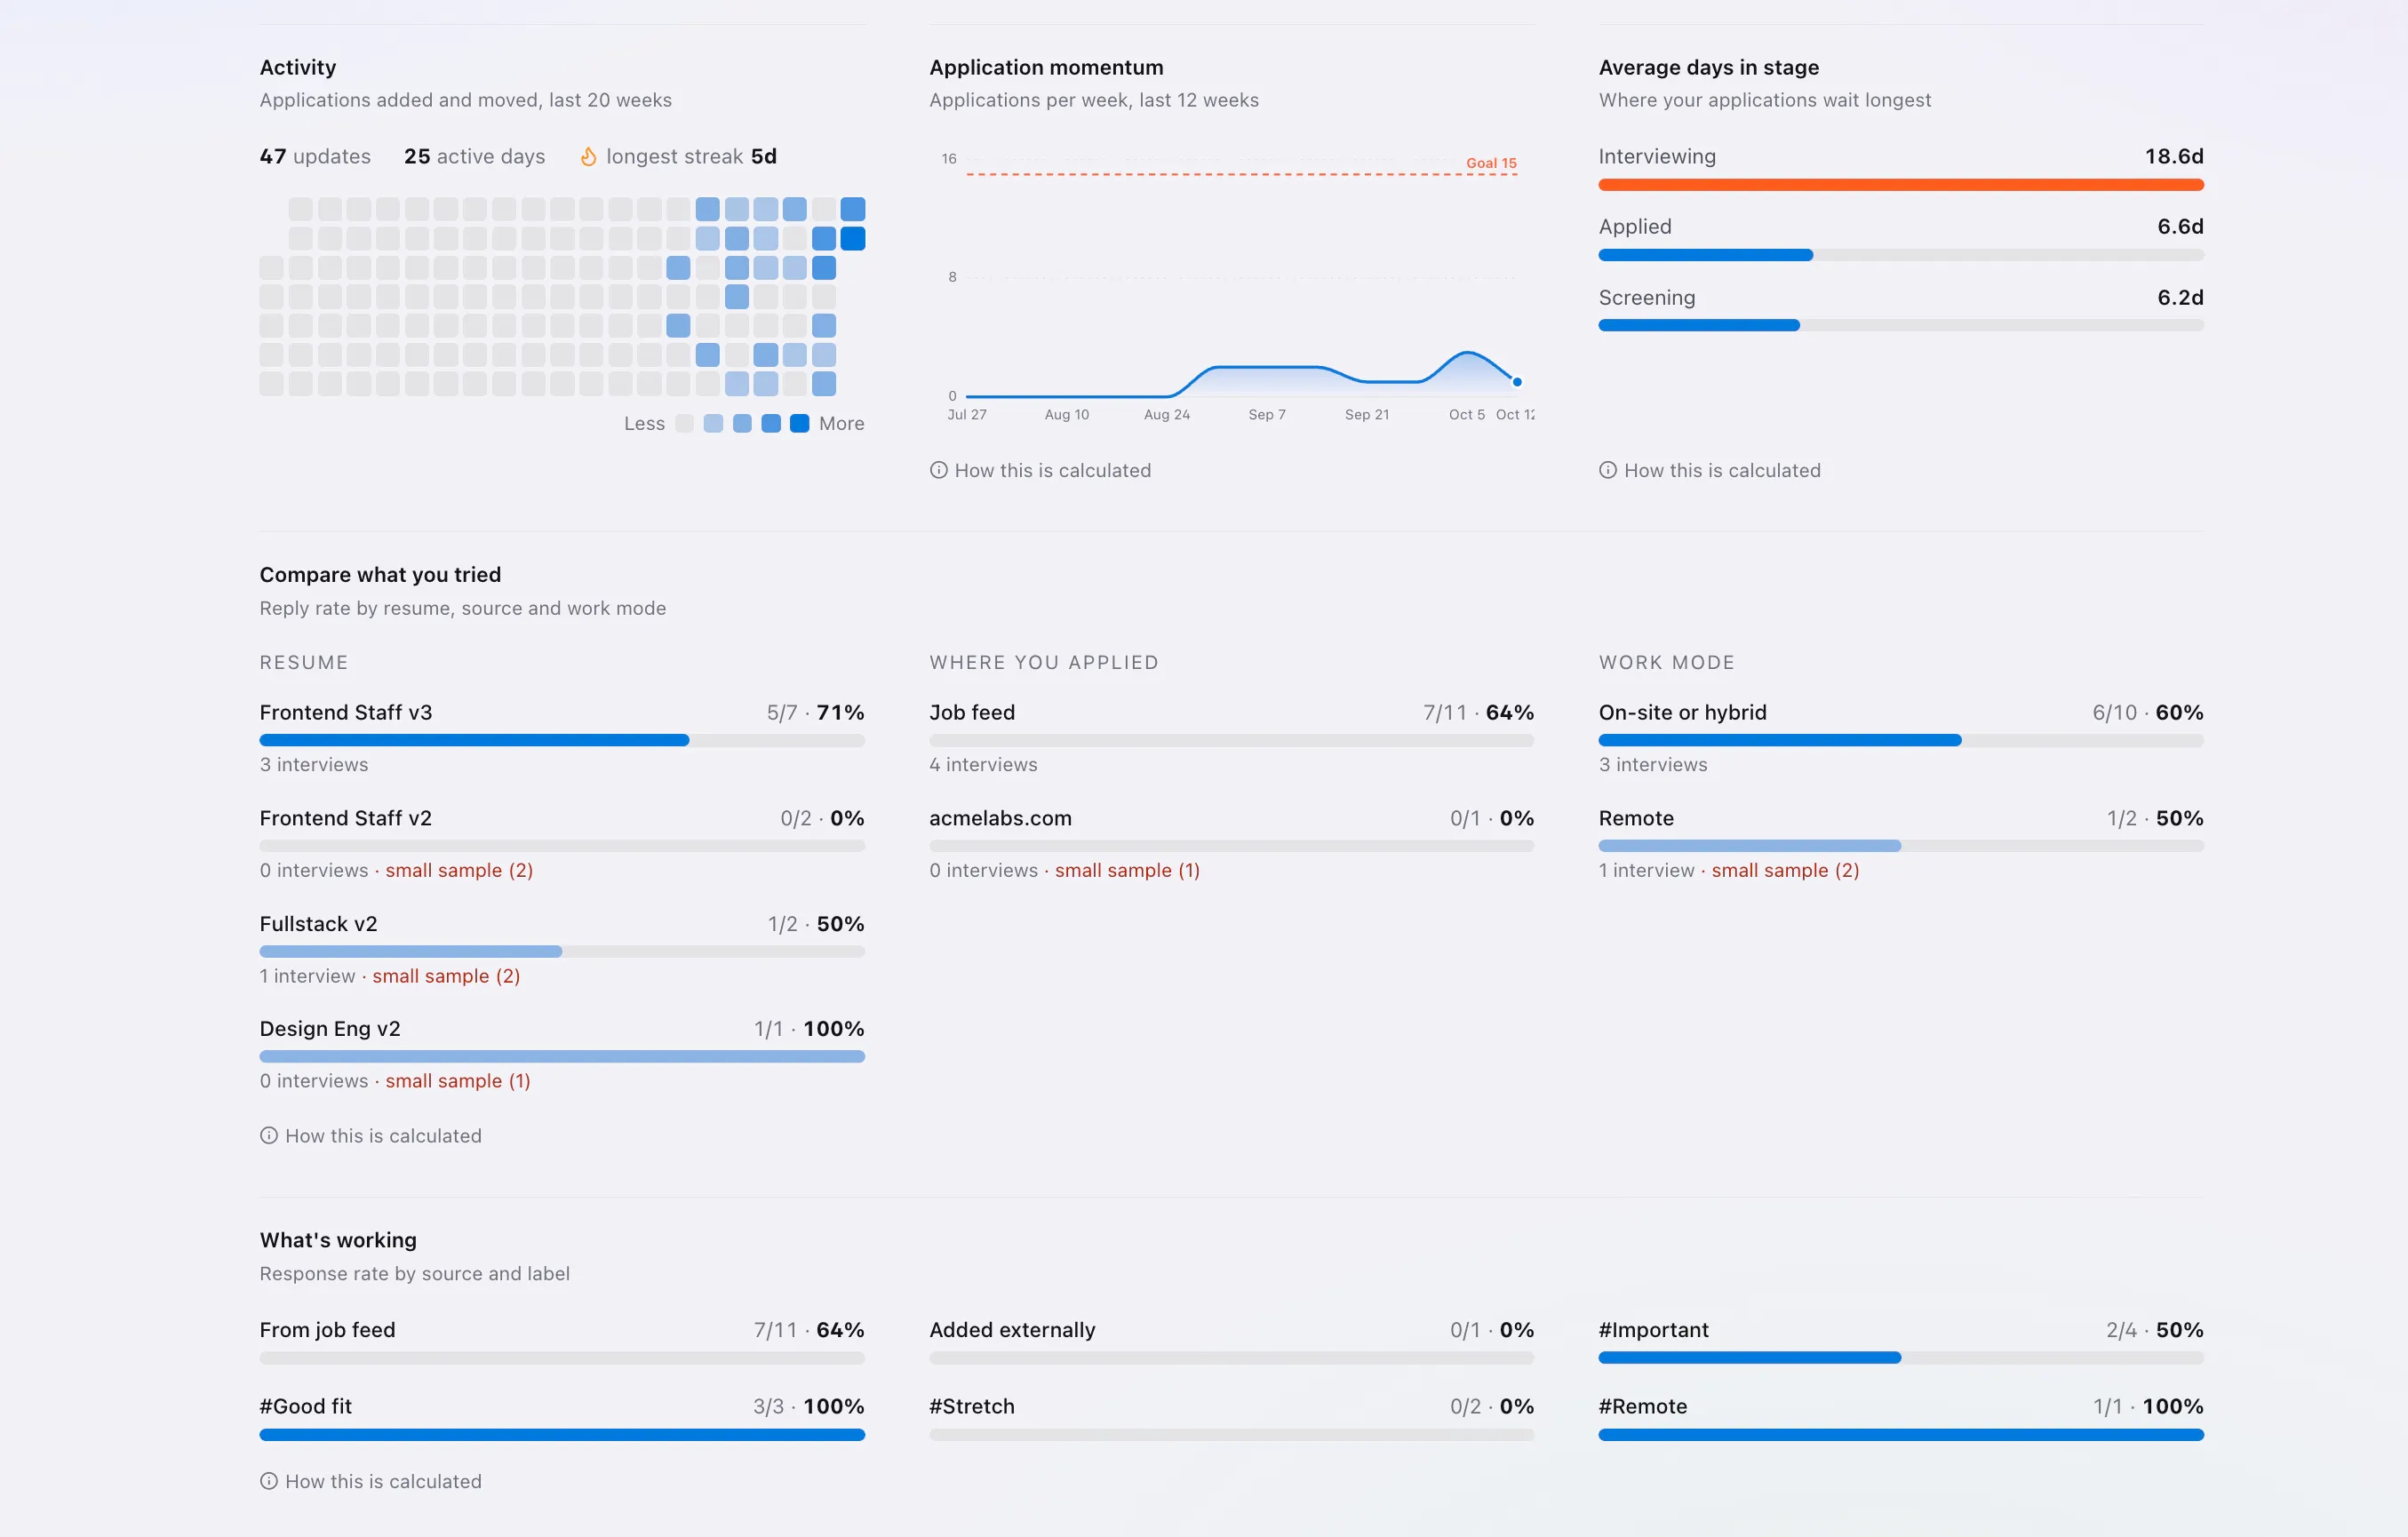Click the orange Interviewing duration bar
The height and width of the screenshot is (1537, 2408).
tap(1900, 185)
